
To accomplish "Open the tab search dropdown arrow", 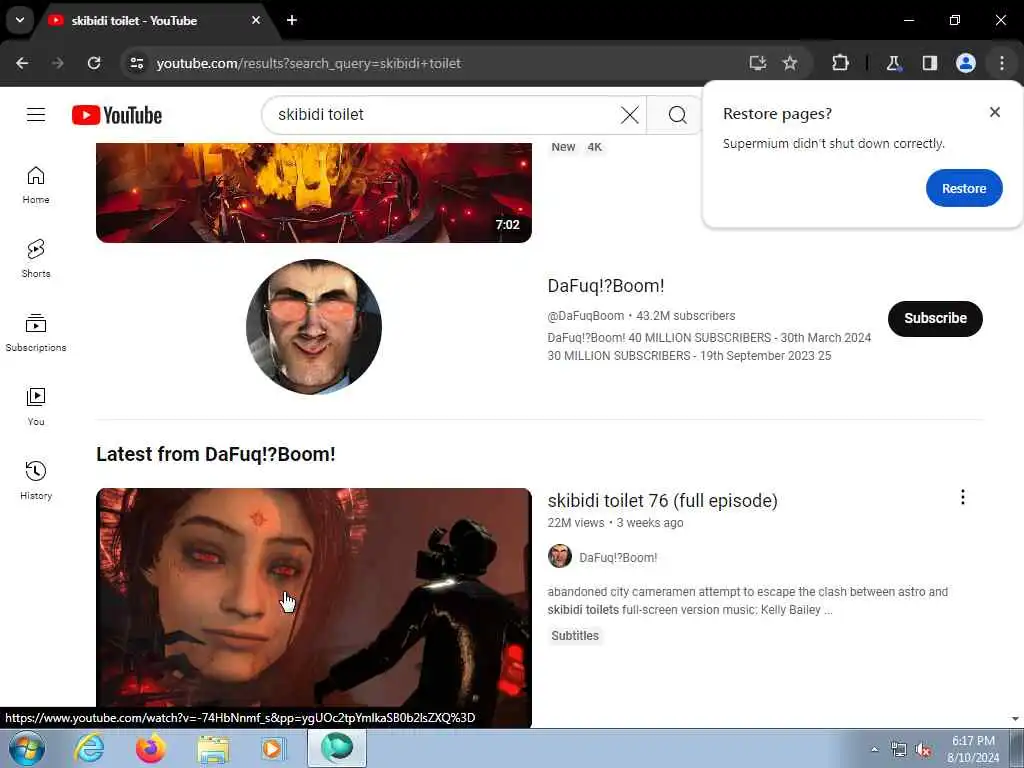I will tap(20, 20).
